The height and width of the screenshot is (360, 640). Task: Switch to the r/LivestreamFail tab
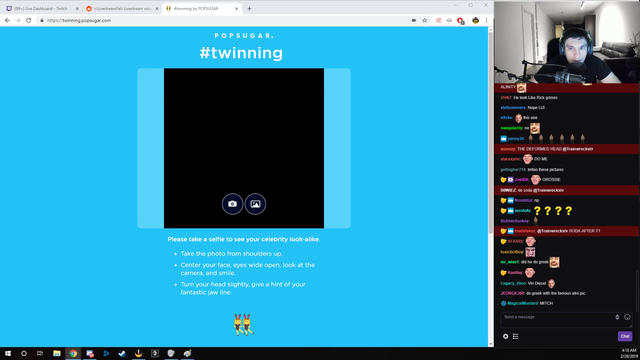click(x=122, y=9)
